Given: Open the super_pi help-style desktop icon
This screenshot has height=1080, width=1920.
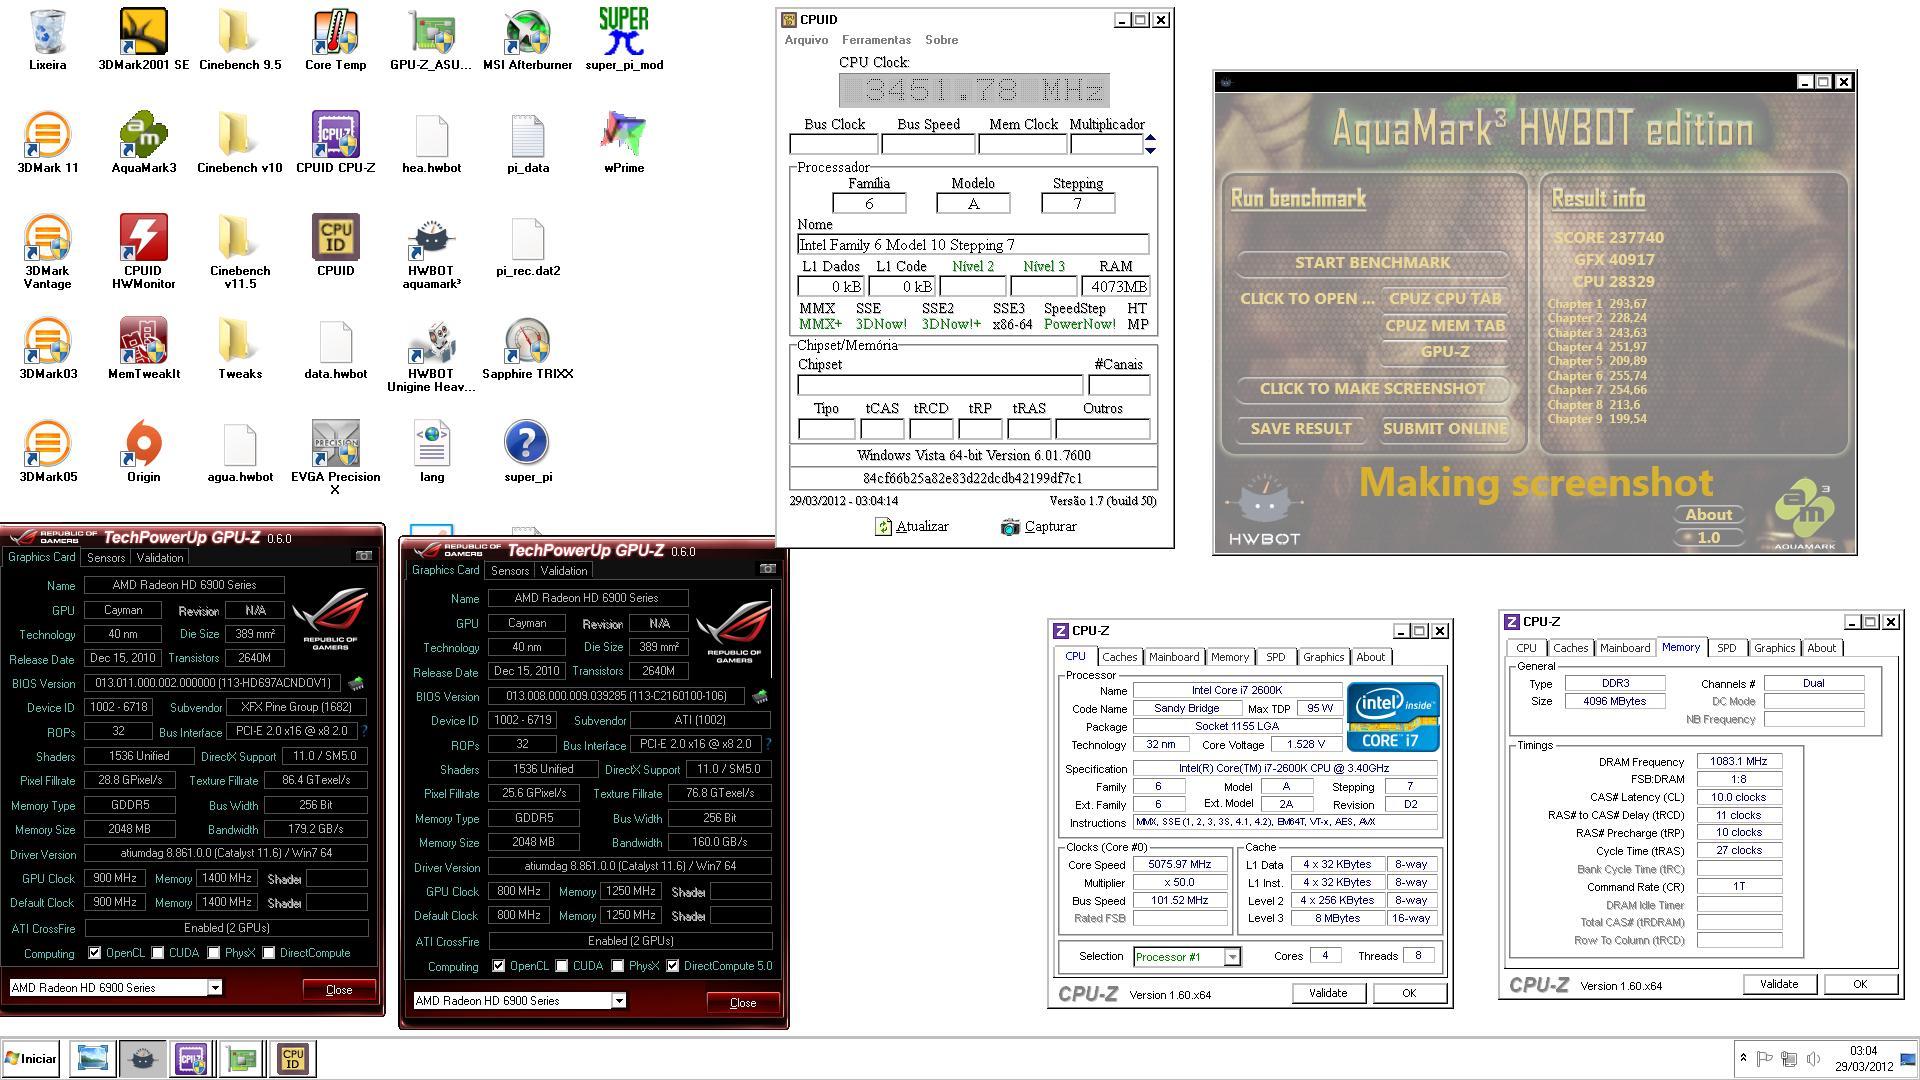Looking at the screenshot, I should 527,452.
